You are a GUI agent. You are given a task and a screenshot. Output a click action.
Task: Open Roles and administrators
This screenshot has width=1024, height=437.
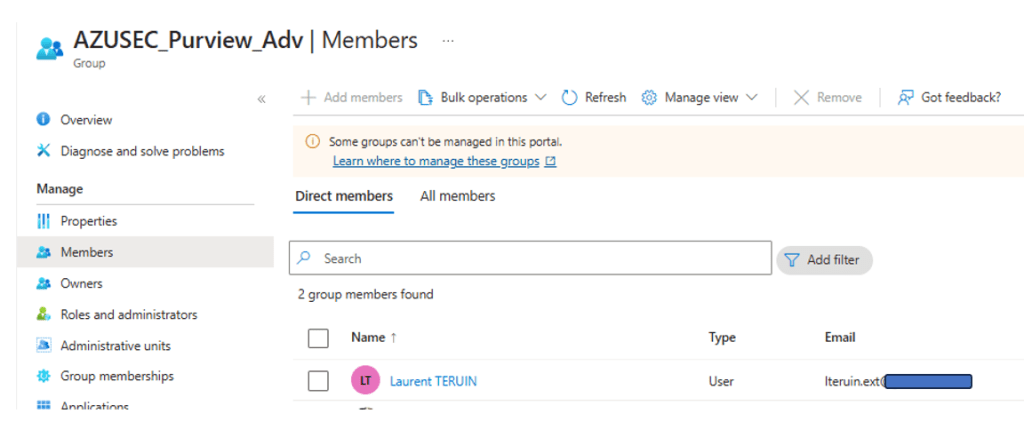tap(128, 315)
